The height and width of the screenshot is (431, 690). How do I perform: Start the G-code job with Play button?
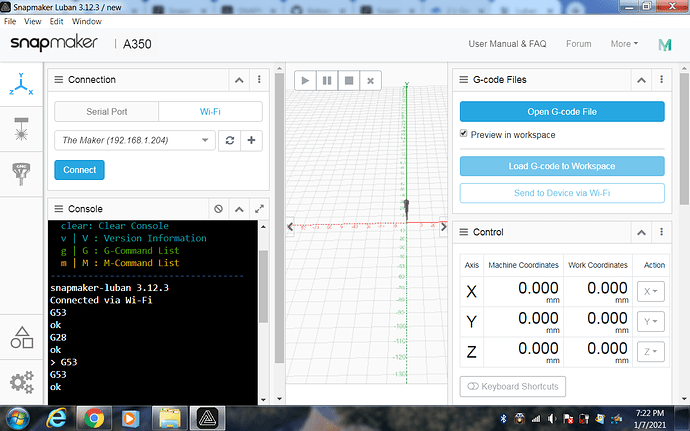(305, 81)
